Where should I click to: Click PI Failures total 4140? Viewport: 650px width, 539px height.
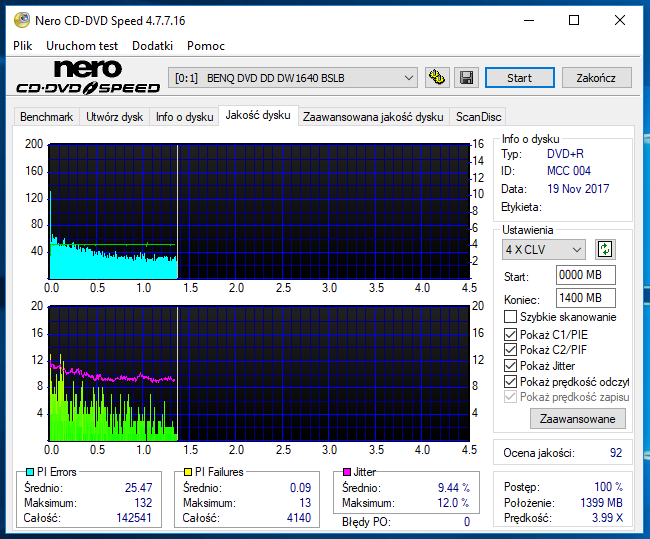coord(298,518)
